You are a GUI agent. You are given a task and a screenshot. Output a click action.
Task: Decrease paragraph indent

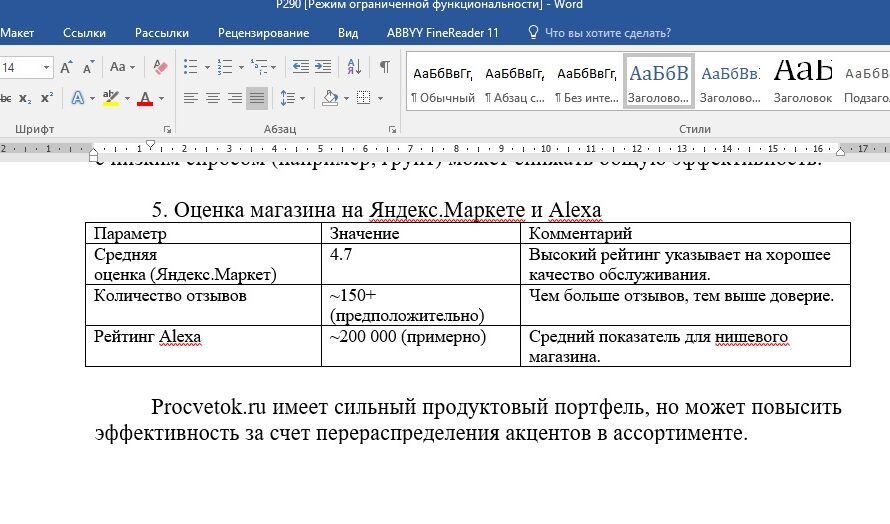pos(301,67)
